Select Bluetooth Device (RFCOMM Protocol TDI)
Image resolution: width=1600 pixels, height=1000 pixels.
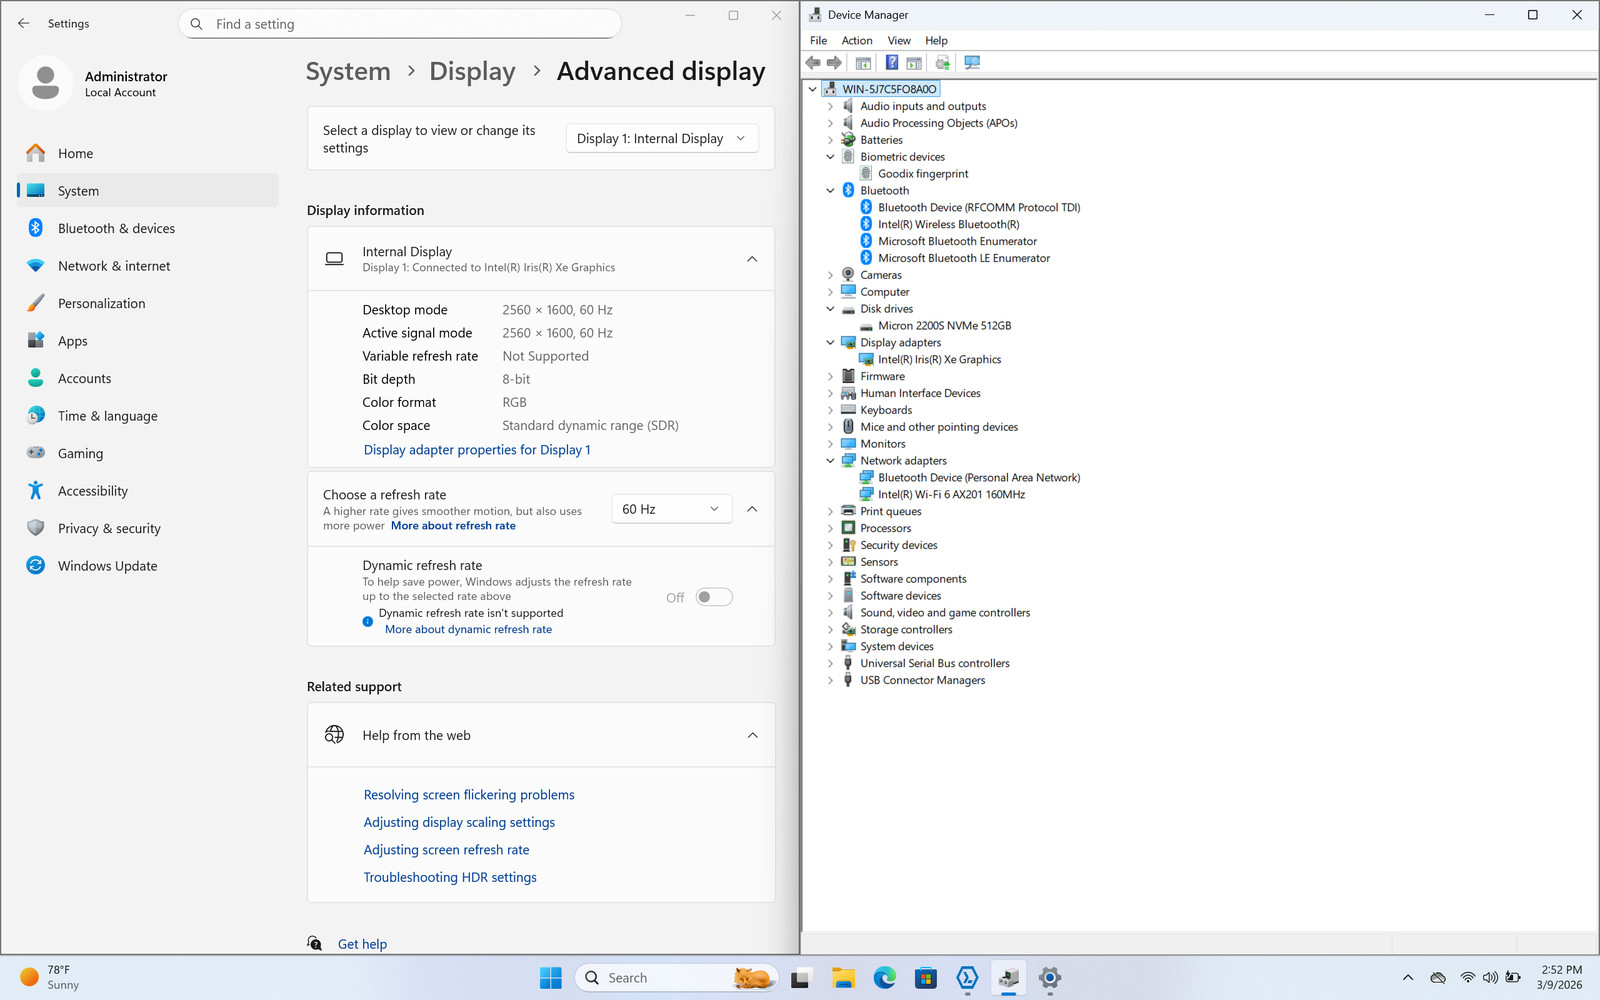point(979,208)
